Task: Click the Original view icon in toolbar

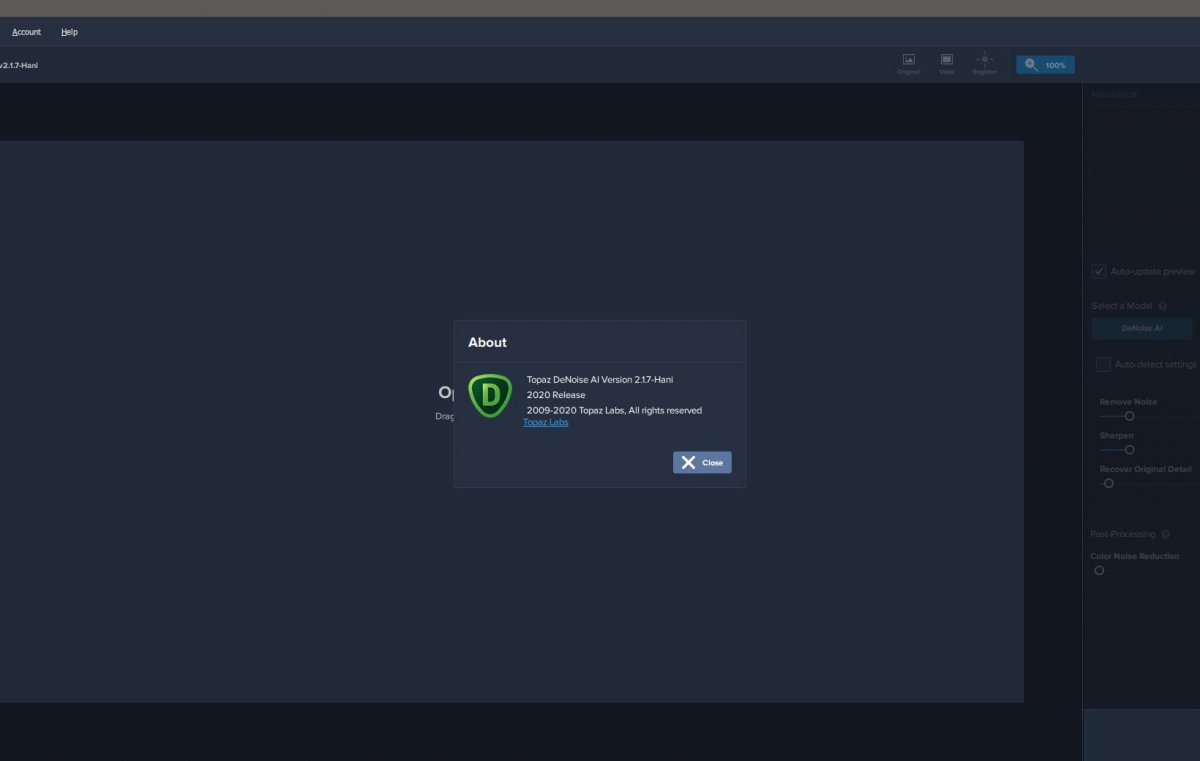Action: (x=908, y=64)
